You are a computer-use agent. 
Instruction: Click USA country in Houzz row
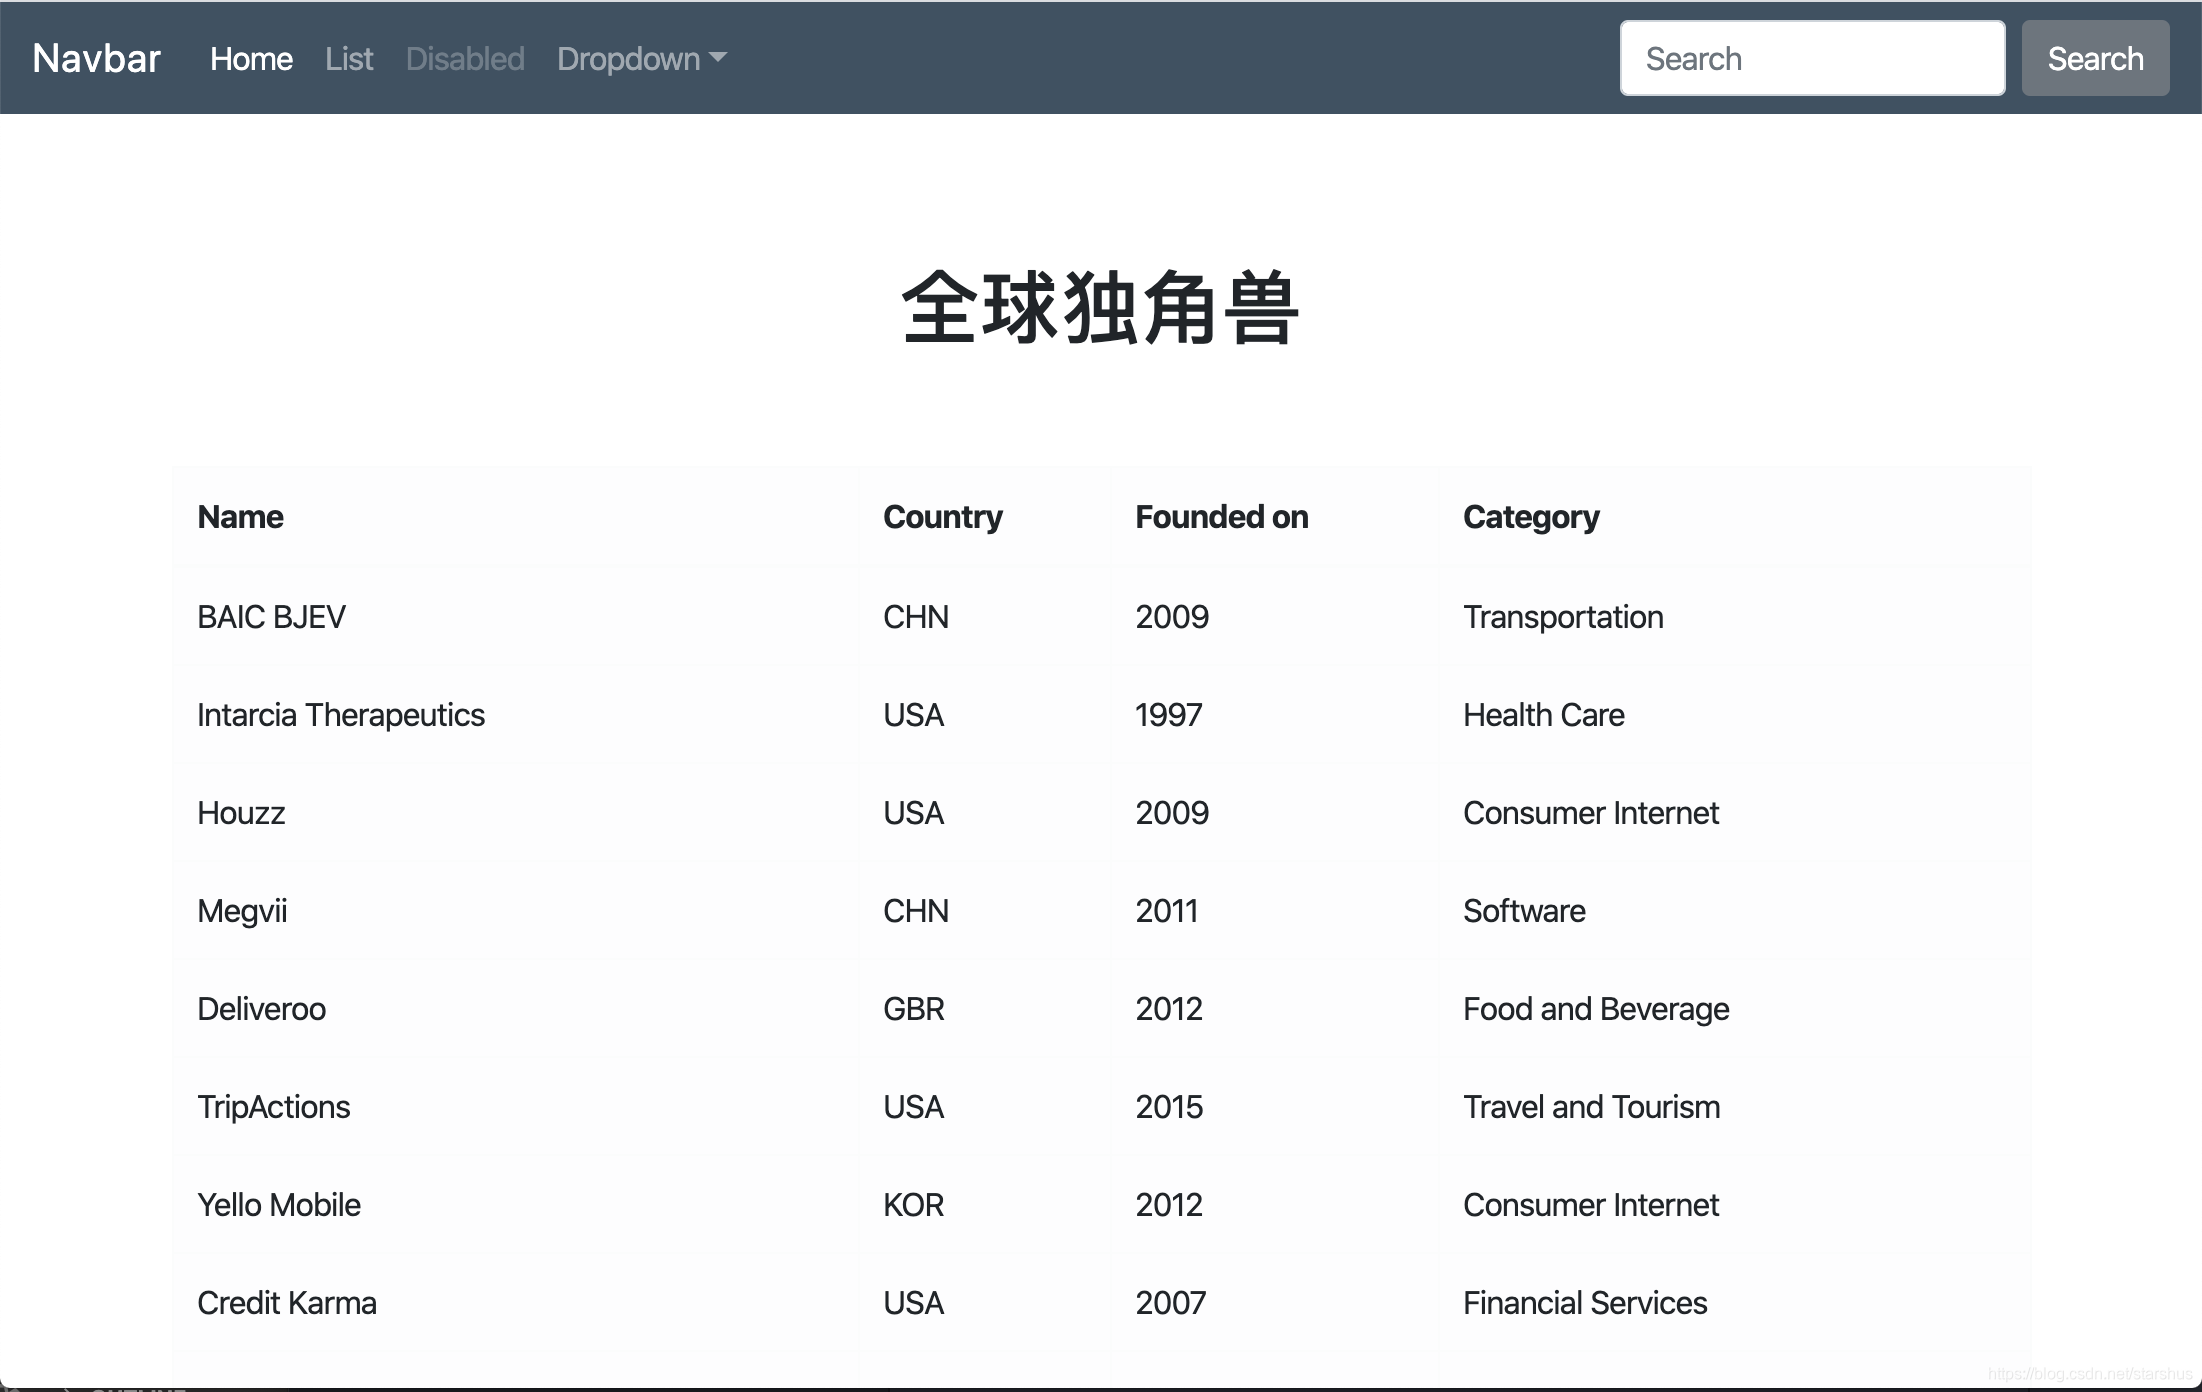point(913,813)
